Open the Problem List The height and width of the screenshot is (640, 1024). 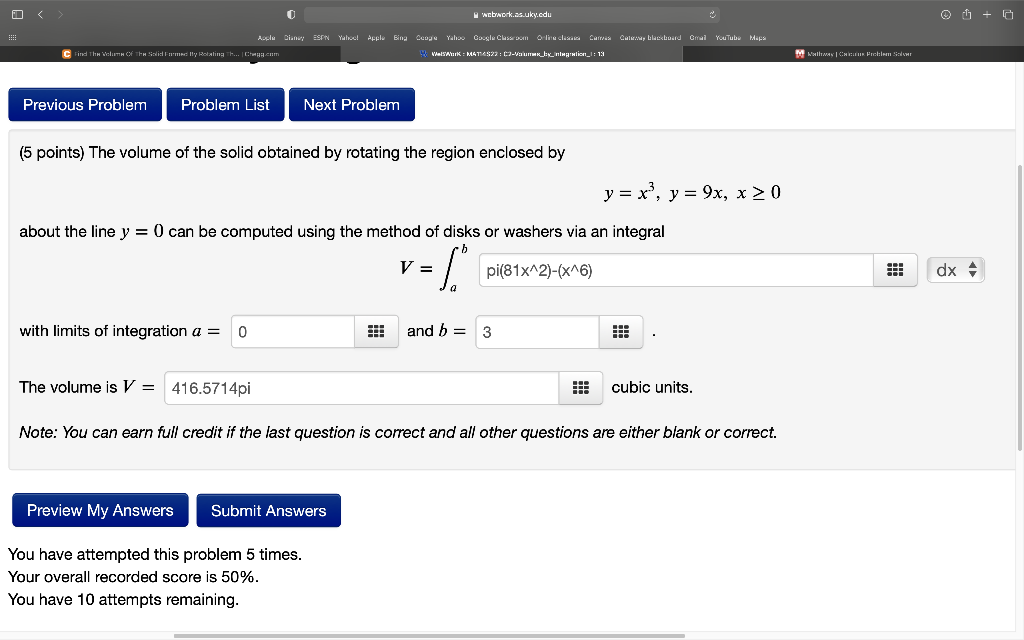224,104
